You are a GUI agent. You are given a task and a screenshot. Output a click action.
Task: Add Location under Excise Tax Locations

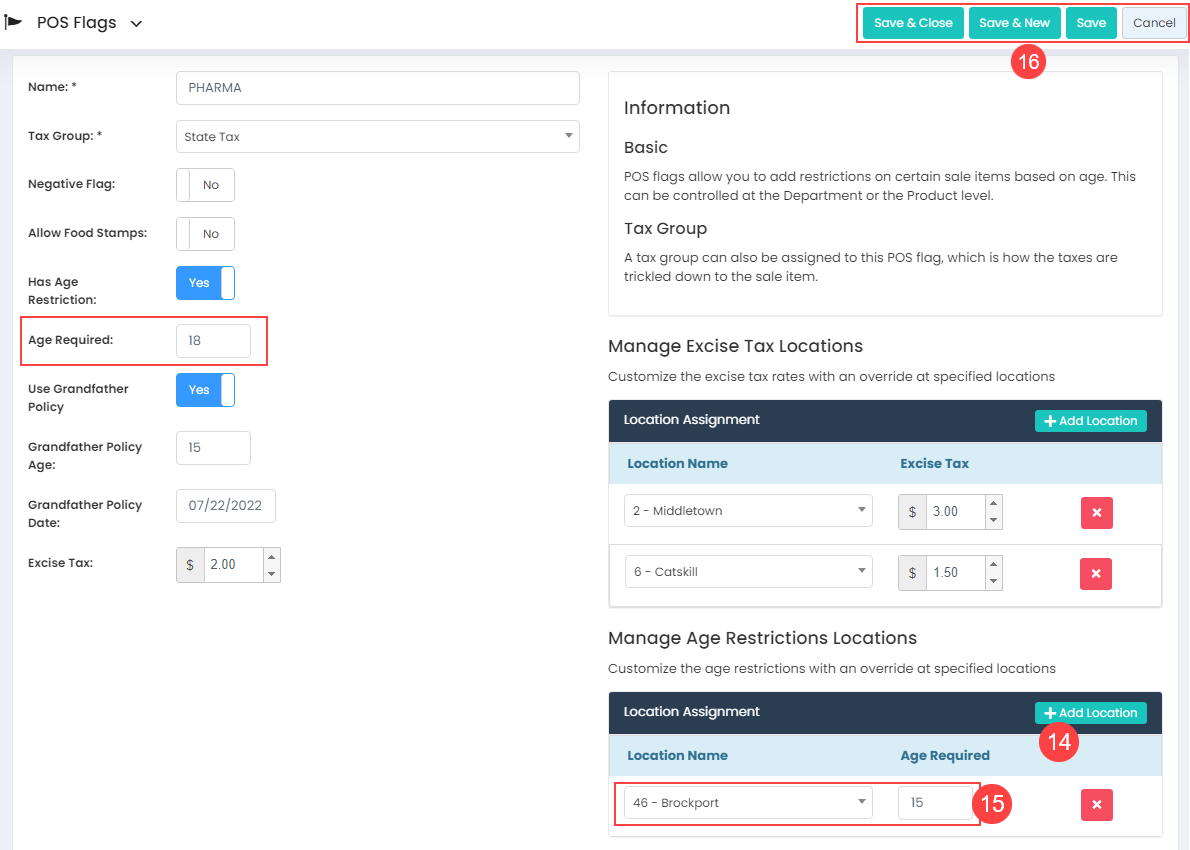1090,421
